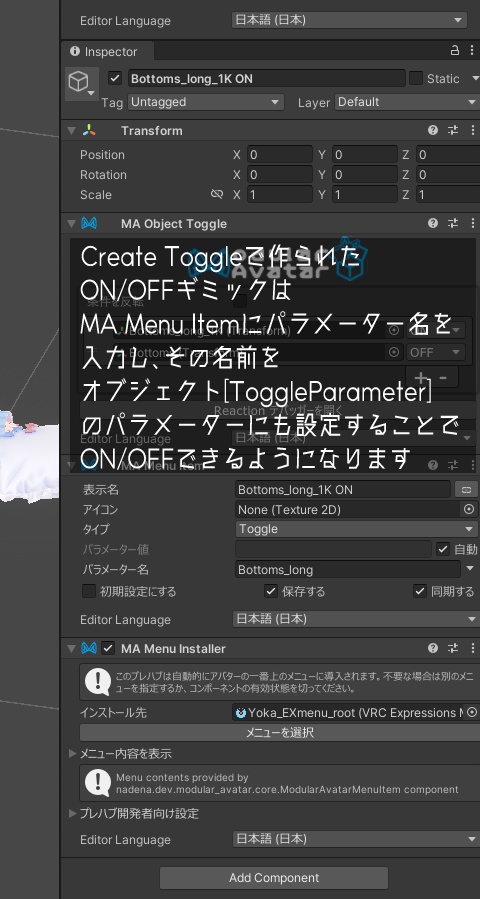Open Transform preset settings icon
The image size is (480, 899).
tap(453, 131)
